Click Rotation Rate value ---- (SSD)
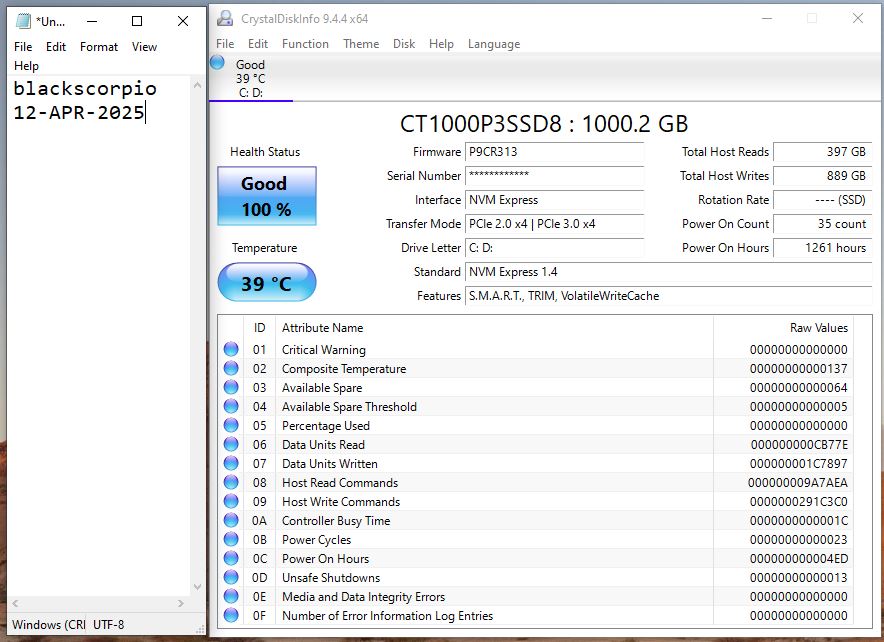This screenshot has width=884, height=642. pos(823,200)
